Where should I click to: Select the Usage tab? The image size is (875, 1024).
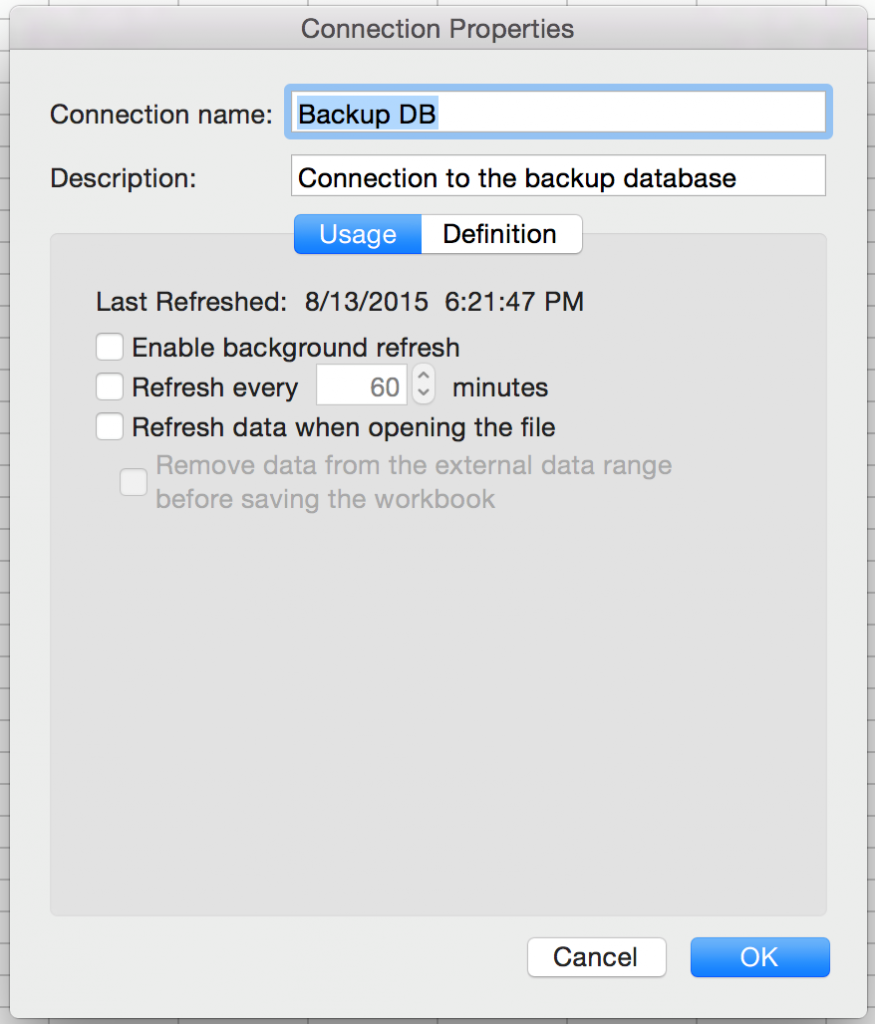(x=357, y=234)
